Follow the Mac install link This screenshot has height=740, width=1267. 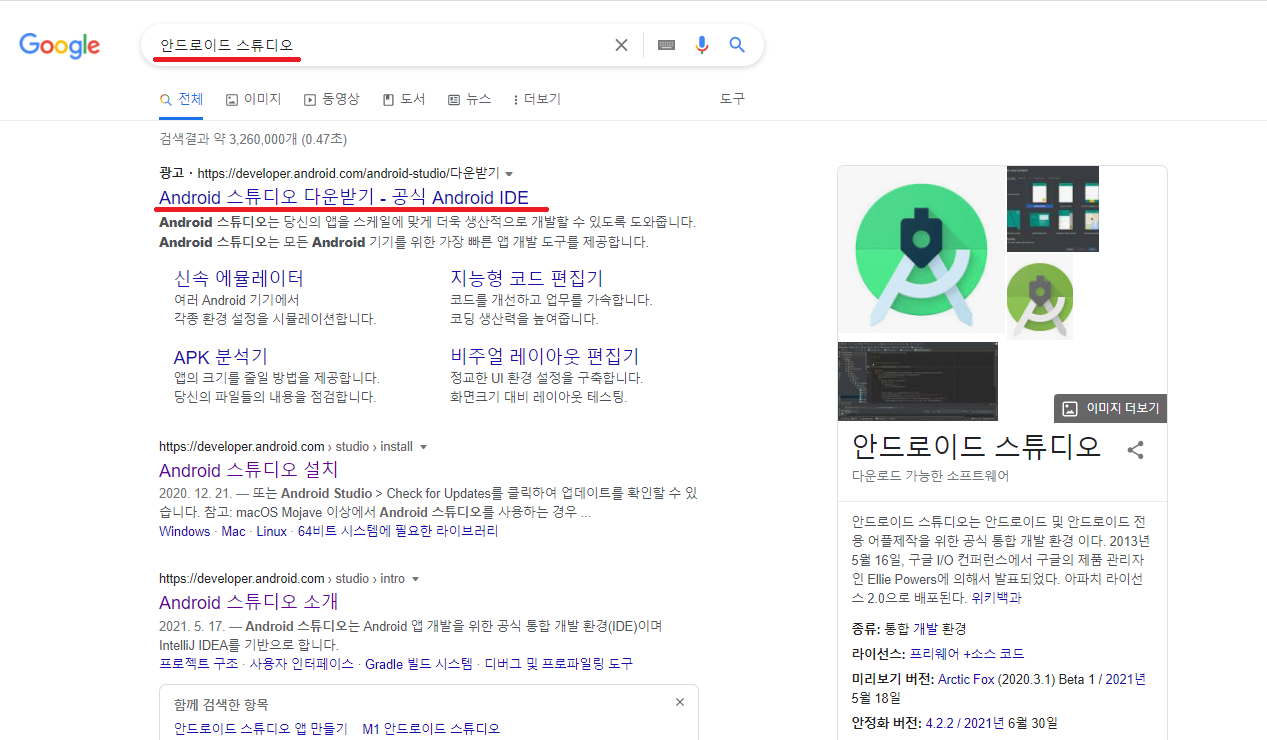[233, 531]
